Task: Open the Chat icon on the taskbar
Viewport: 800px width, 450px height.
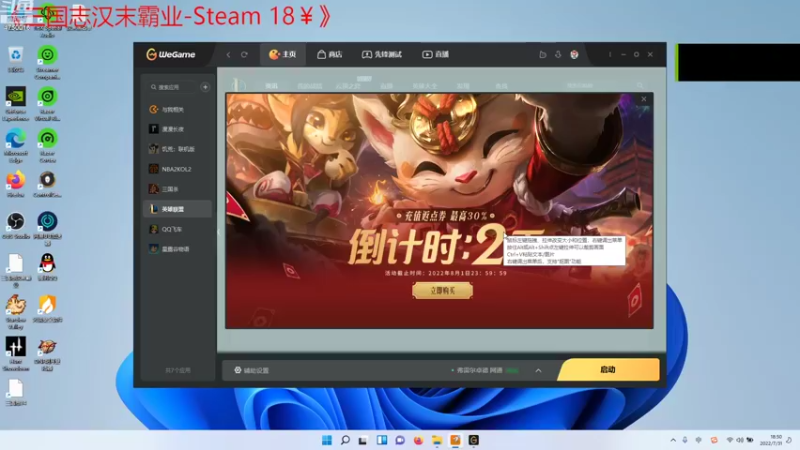Action: coord(400,440)
